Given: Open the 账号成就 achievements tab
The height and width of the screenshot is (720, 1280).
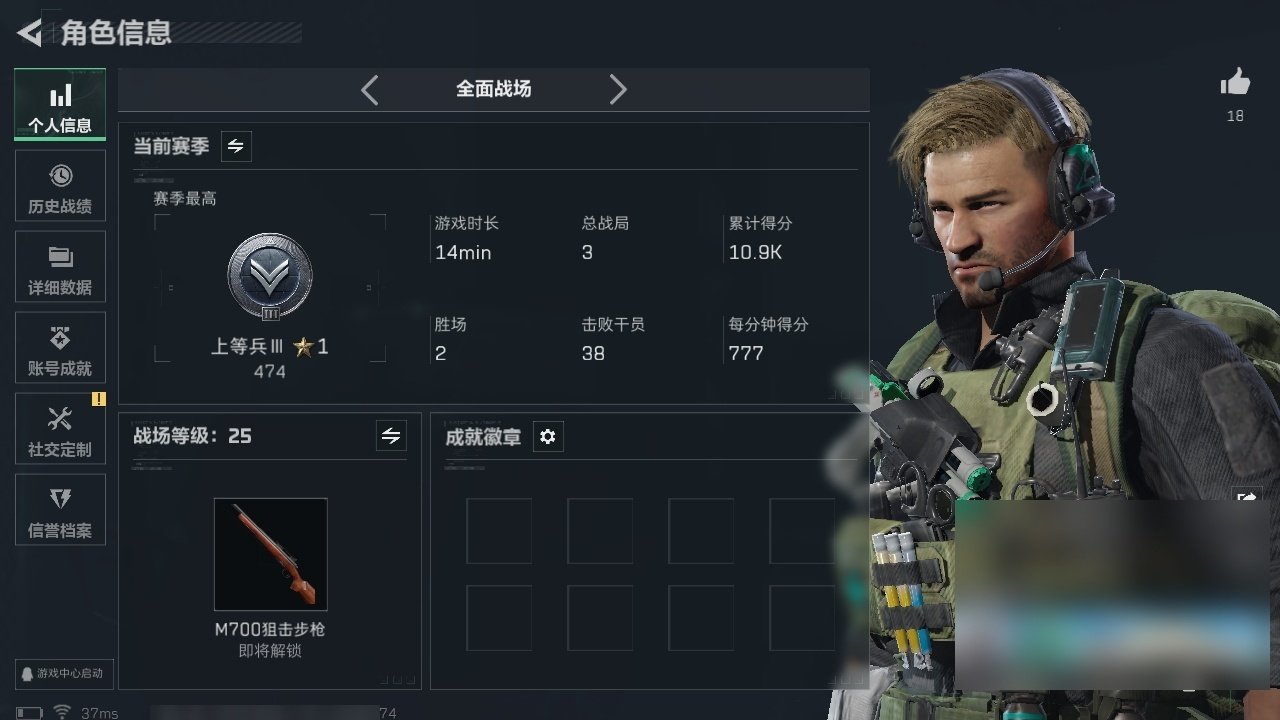Looking at the screenshot, I should pos(60,348).
